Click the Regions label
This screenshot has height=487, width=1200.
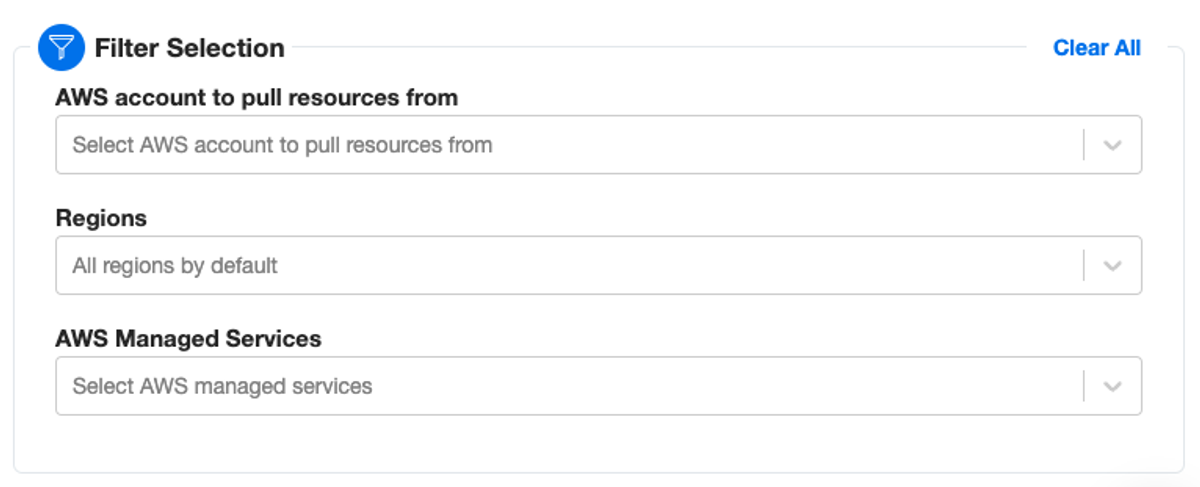[101, 218]
